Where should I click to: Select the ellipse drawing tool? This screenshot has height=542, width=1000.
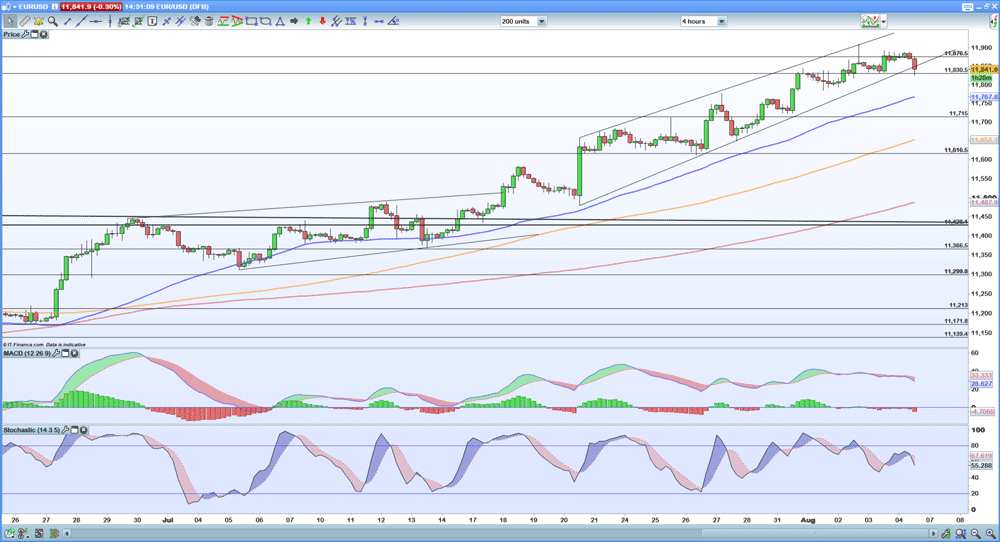click(265, 21)
